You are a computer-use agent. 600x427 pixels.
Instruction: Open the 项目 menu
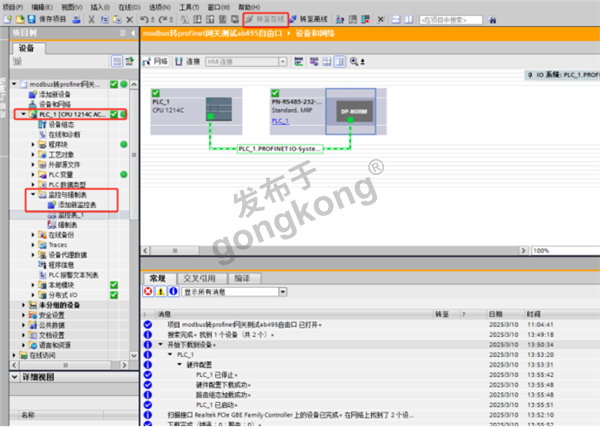12,7
